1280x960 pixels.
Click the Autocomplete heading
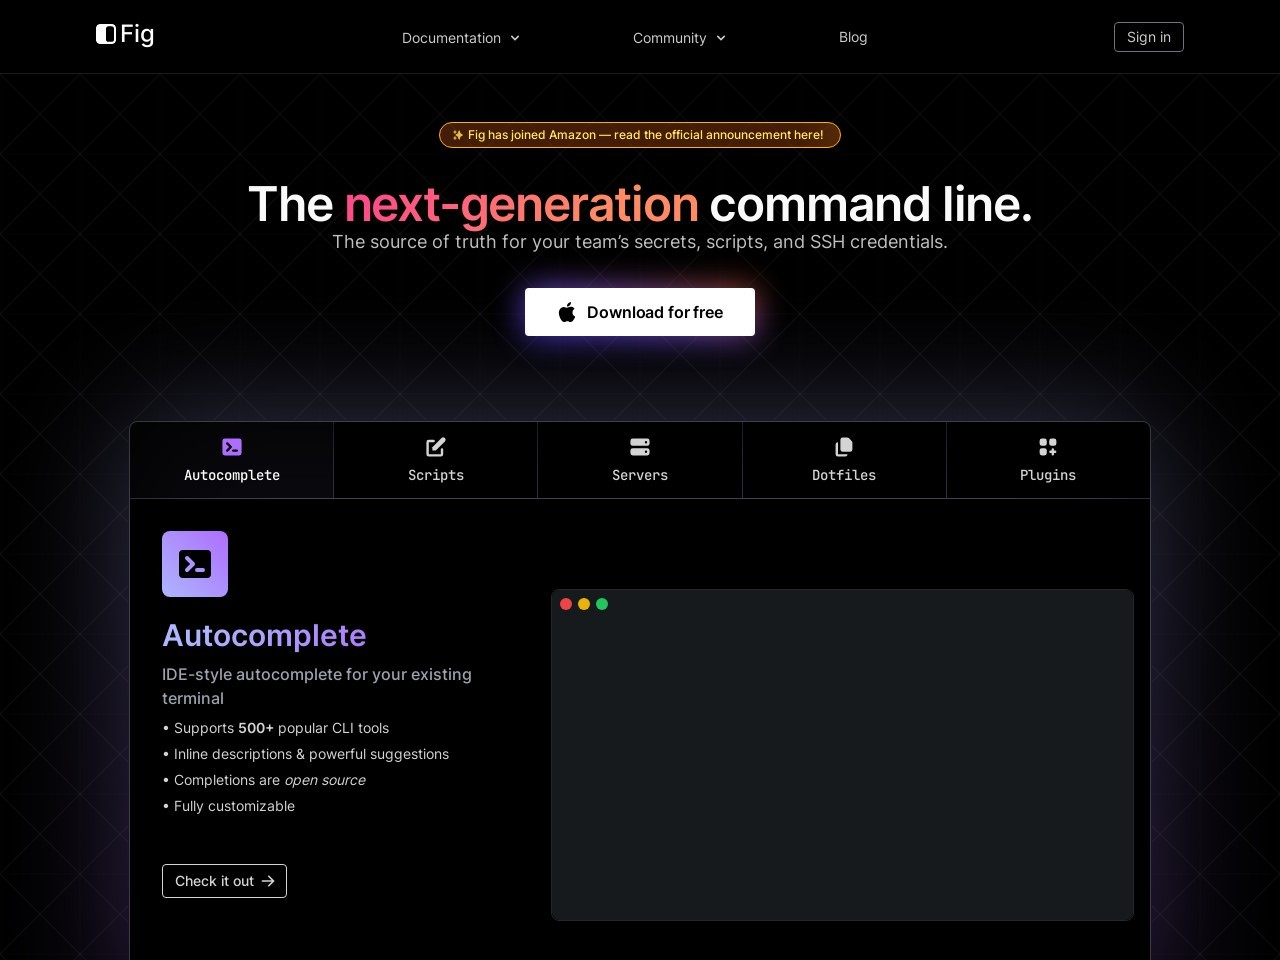click(264, 636)
